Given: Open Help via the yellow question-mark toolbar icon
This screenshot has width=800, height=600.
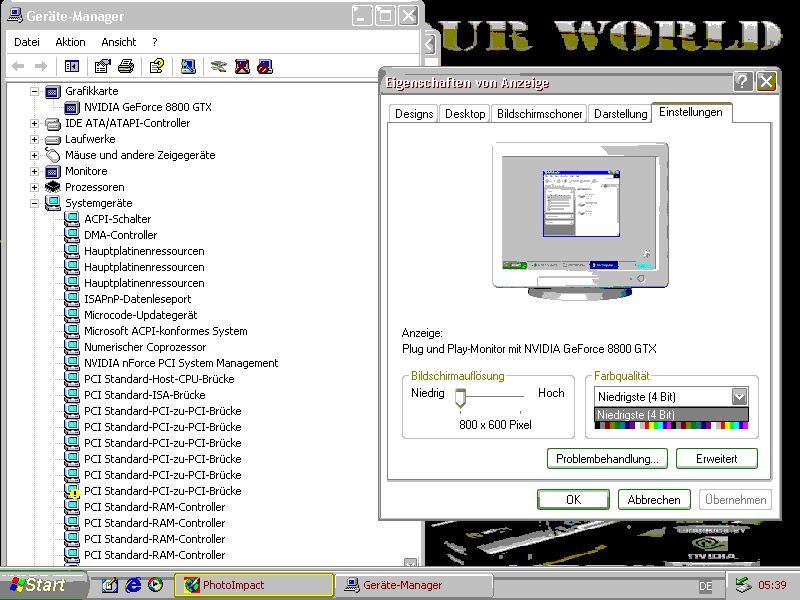Looking at the screenshot, I should point(157,66).
